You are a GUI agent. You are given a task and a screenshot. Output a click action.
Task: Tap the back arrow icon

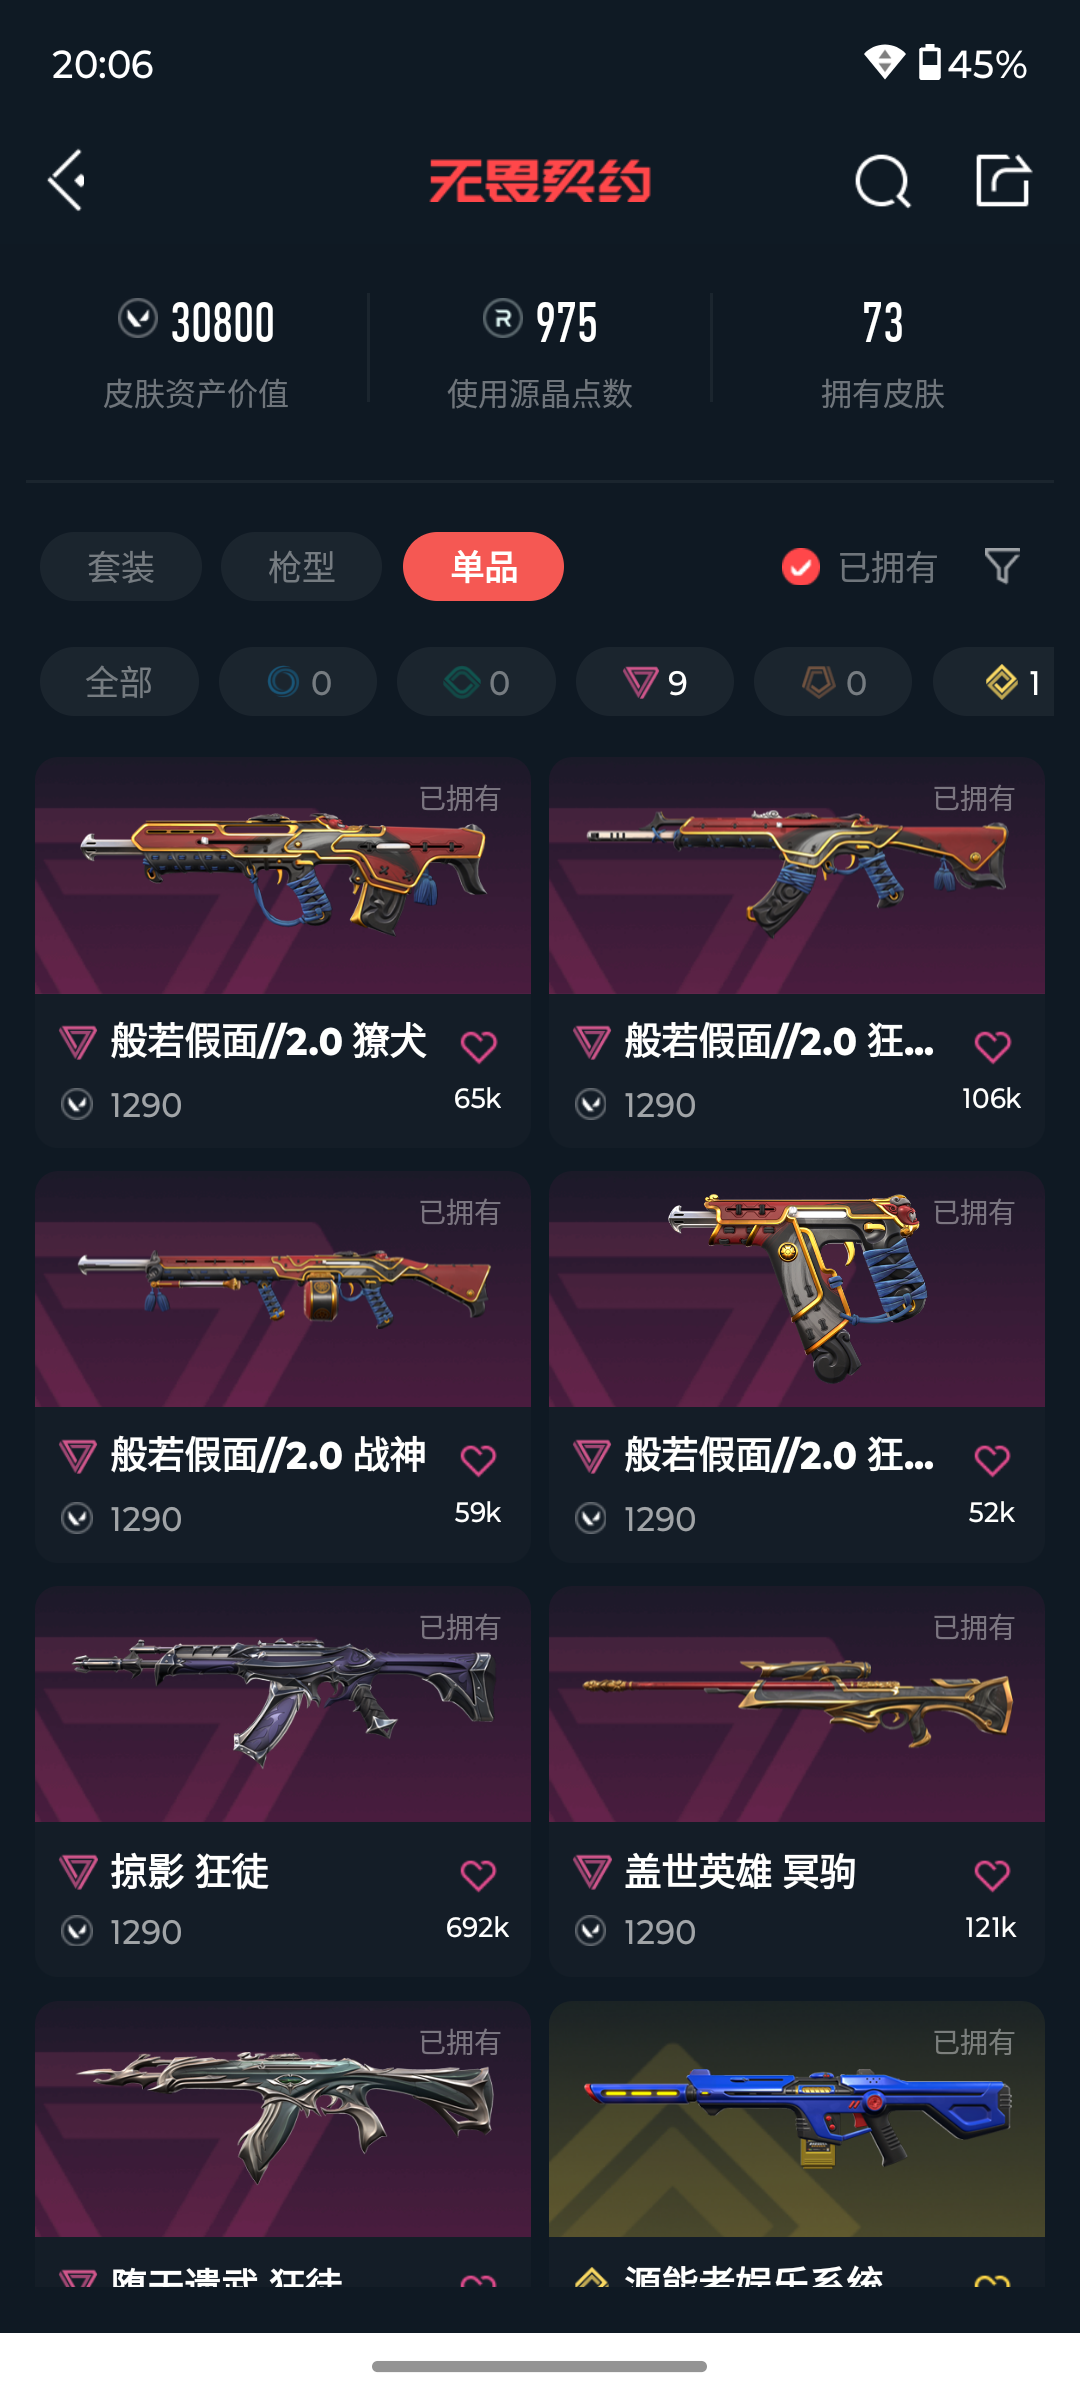[x=67, y=181]
